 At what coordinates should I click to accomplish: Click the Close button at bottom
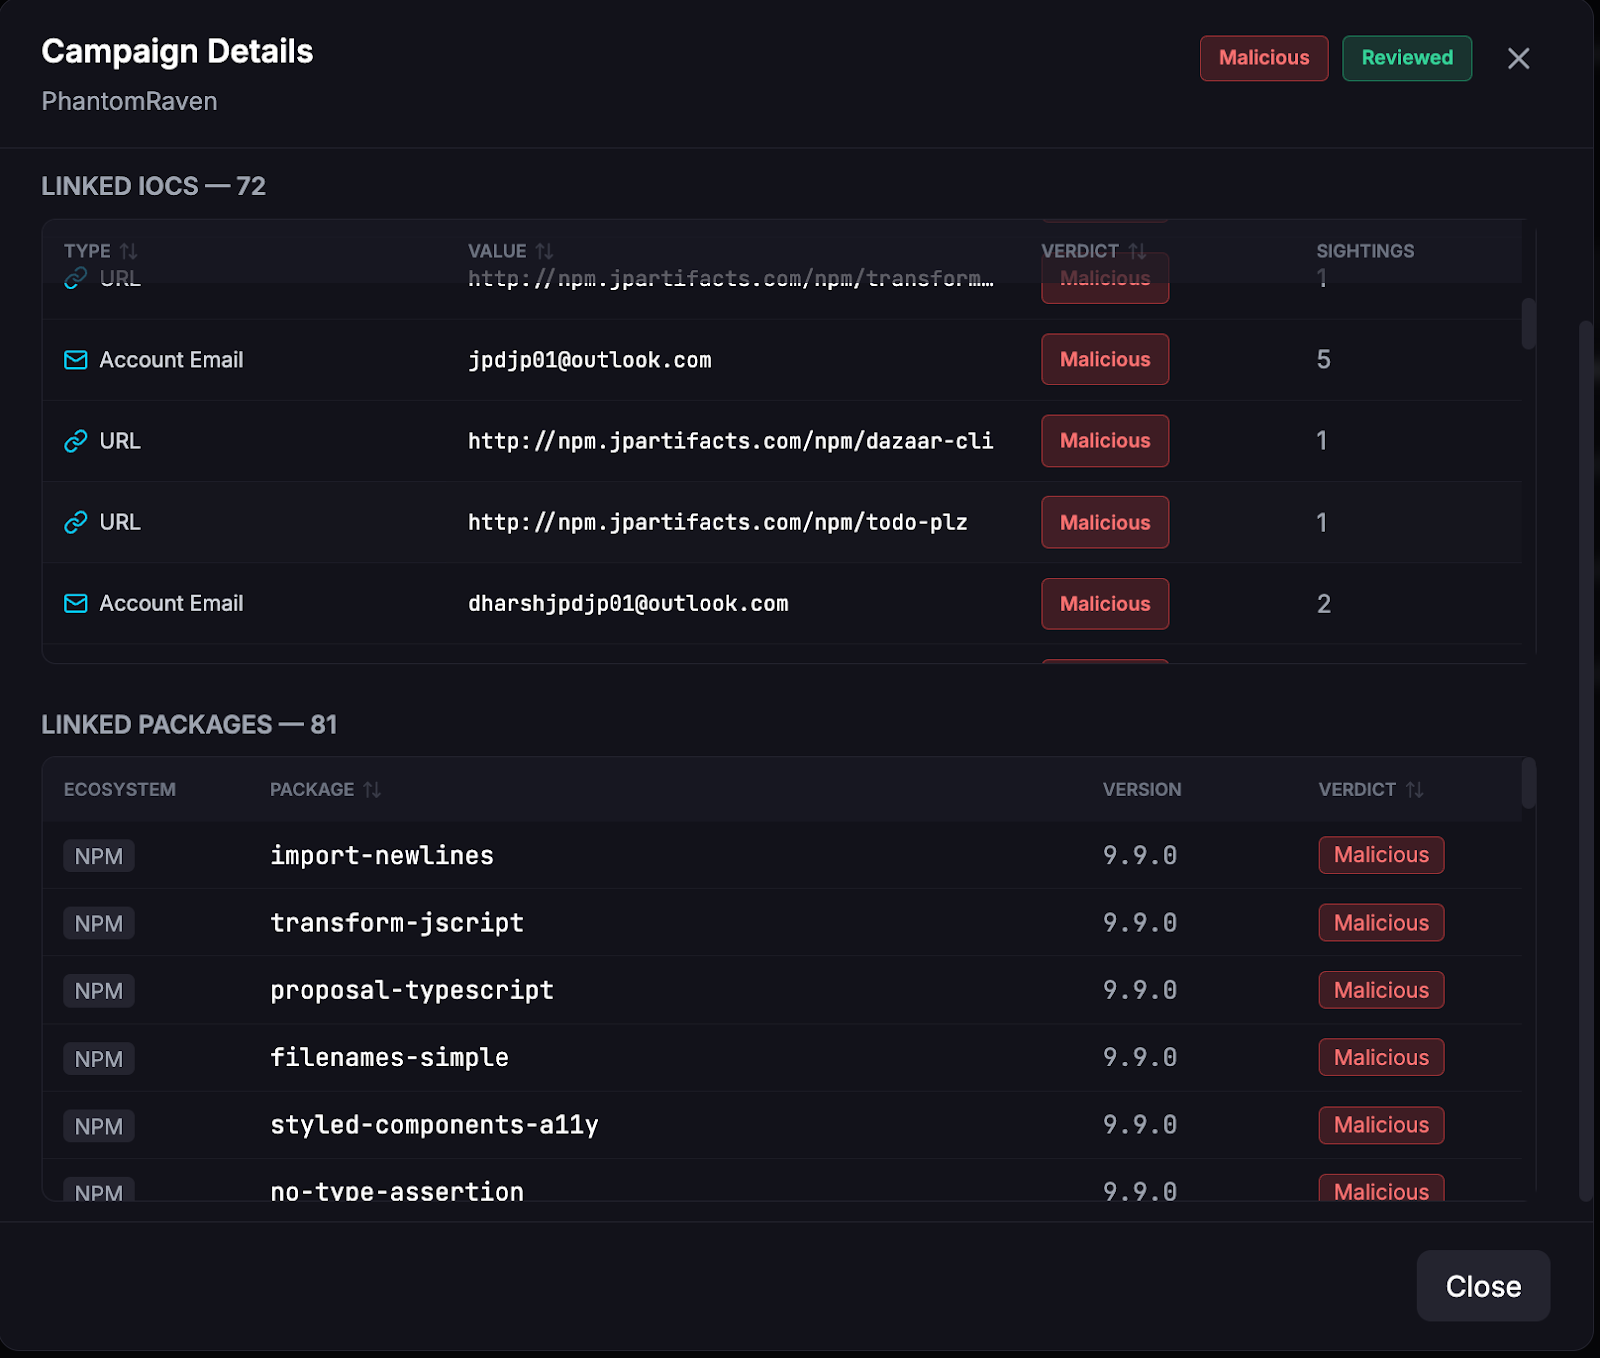1483,1286
